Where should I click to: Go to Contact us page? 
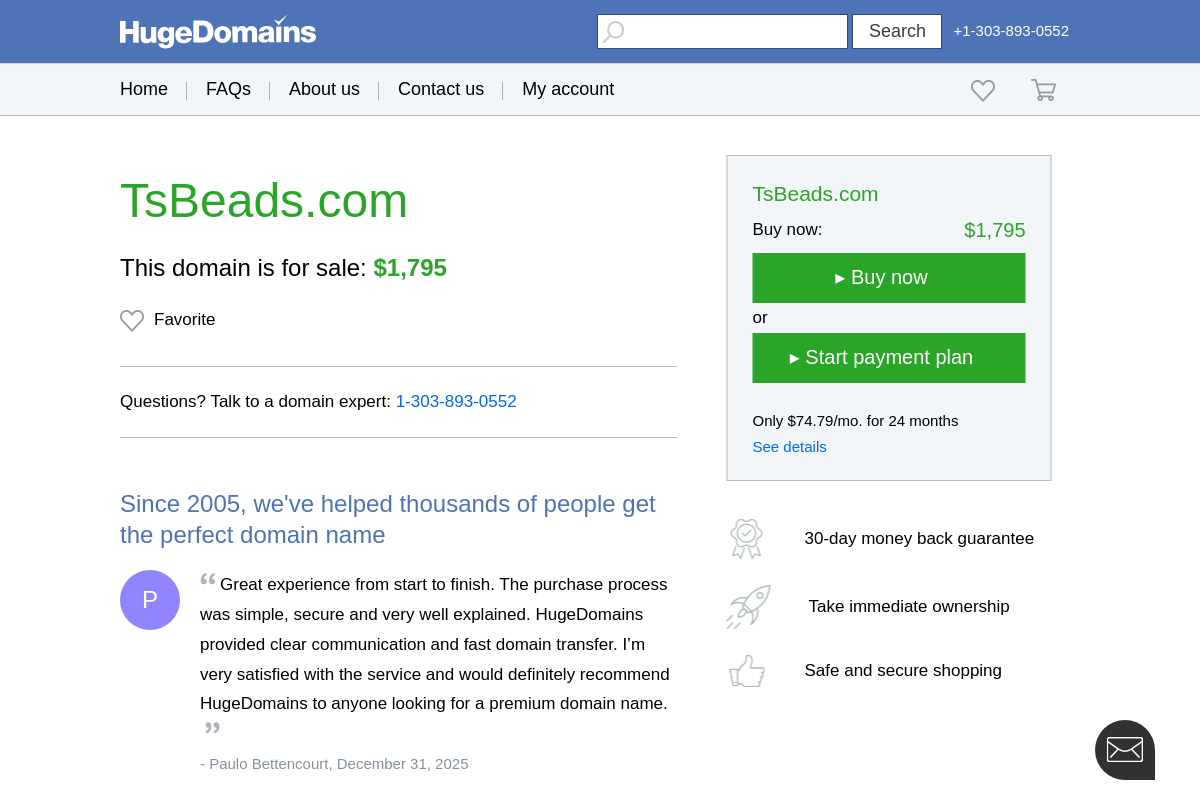(x=441, y=89)
